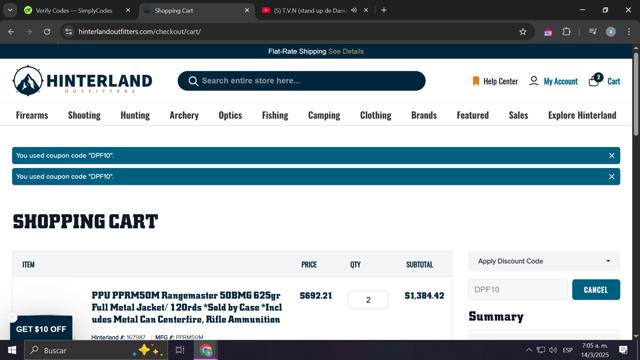Click the browser address bar URL
The width and height of the screenshot is (640, 360).
pos(139,31)
